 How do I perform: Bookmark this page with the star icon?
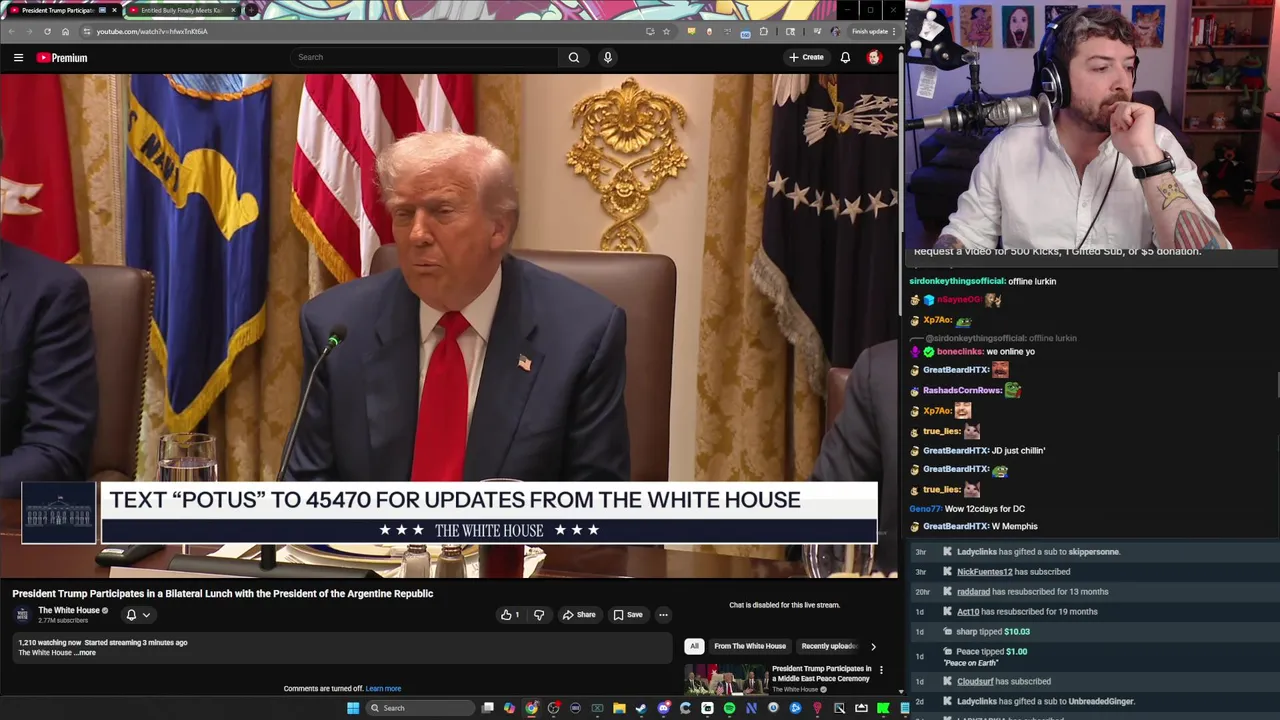(666, 31)
